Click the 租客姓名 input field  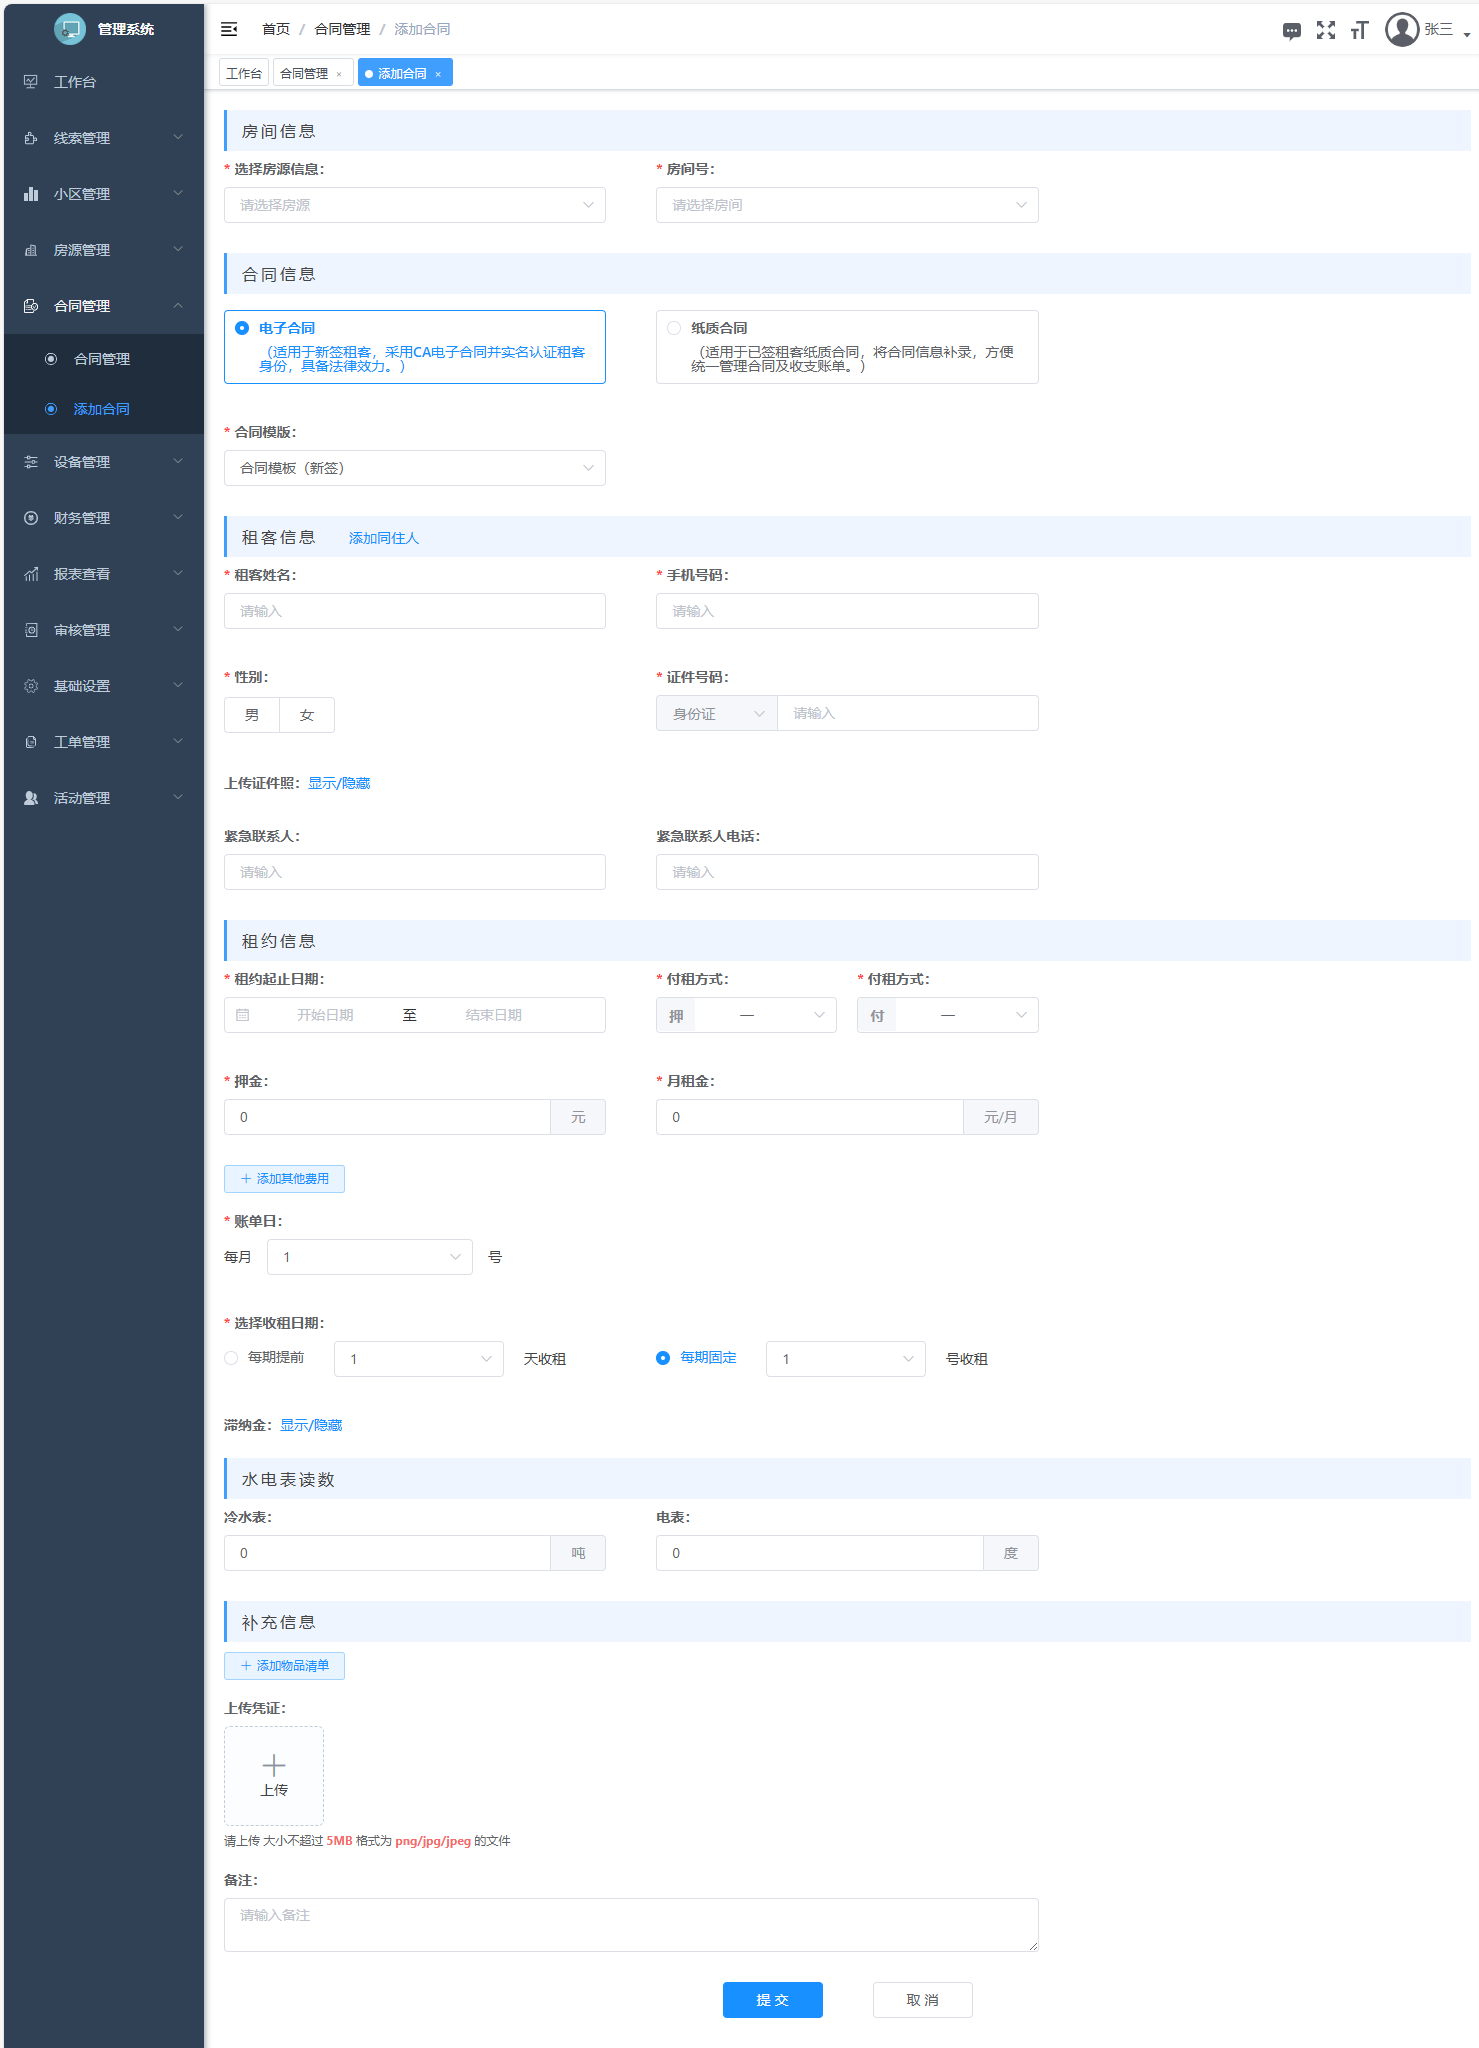pyautogui.click(x=414, y=611)
